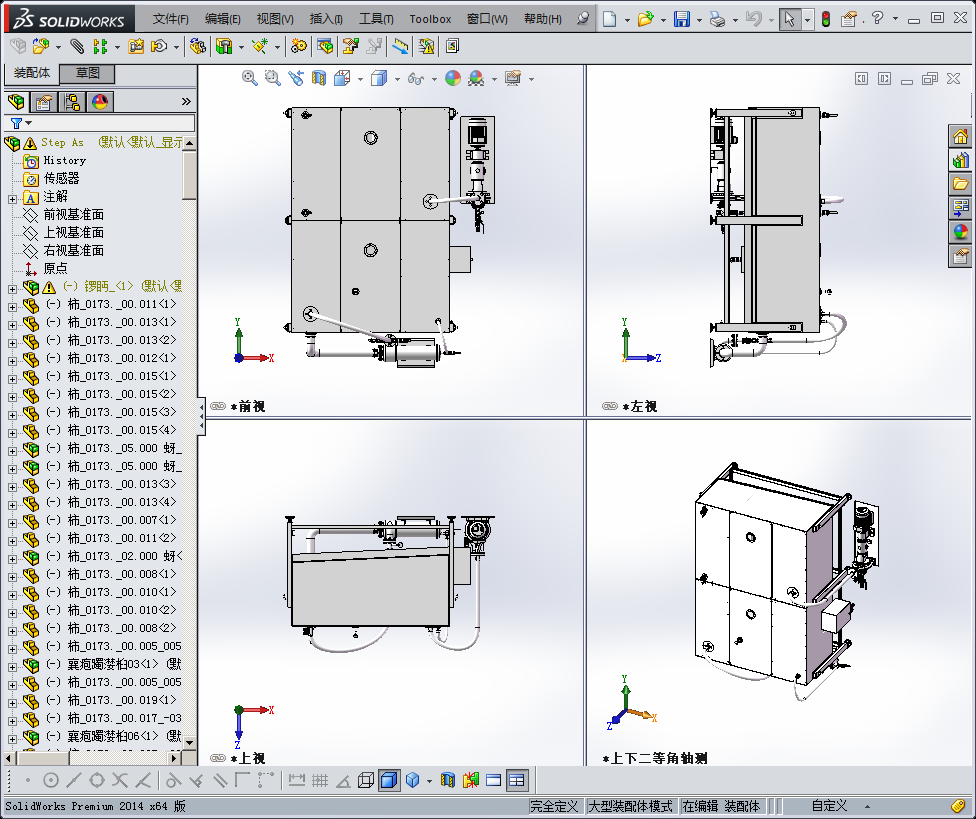Click 自定义 in the status bar
976x819 pixels.
[x=829, y=806]
